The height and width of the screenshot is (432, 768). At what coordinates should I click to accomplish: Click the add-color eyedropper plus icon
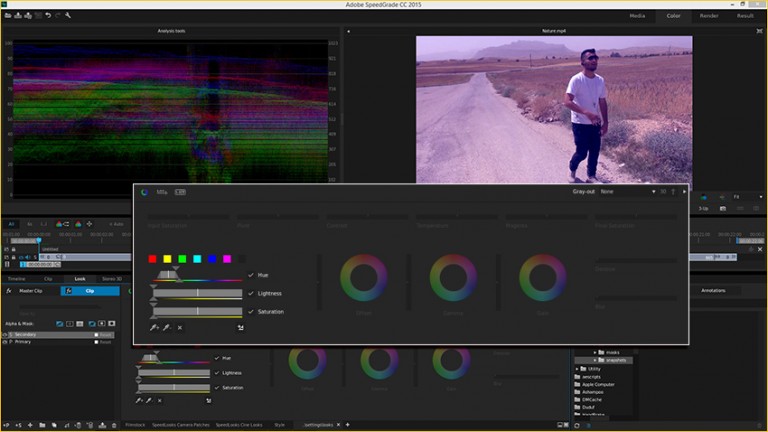(x=154, y=328)
